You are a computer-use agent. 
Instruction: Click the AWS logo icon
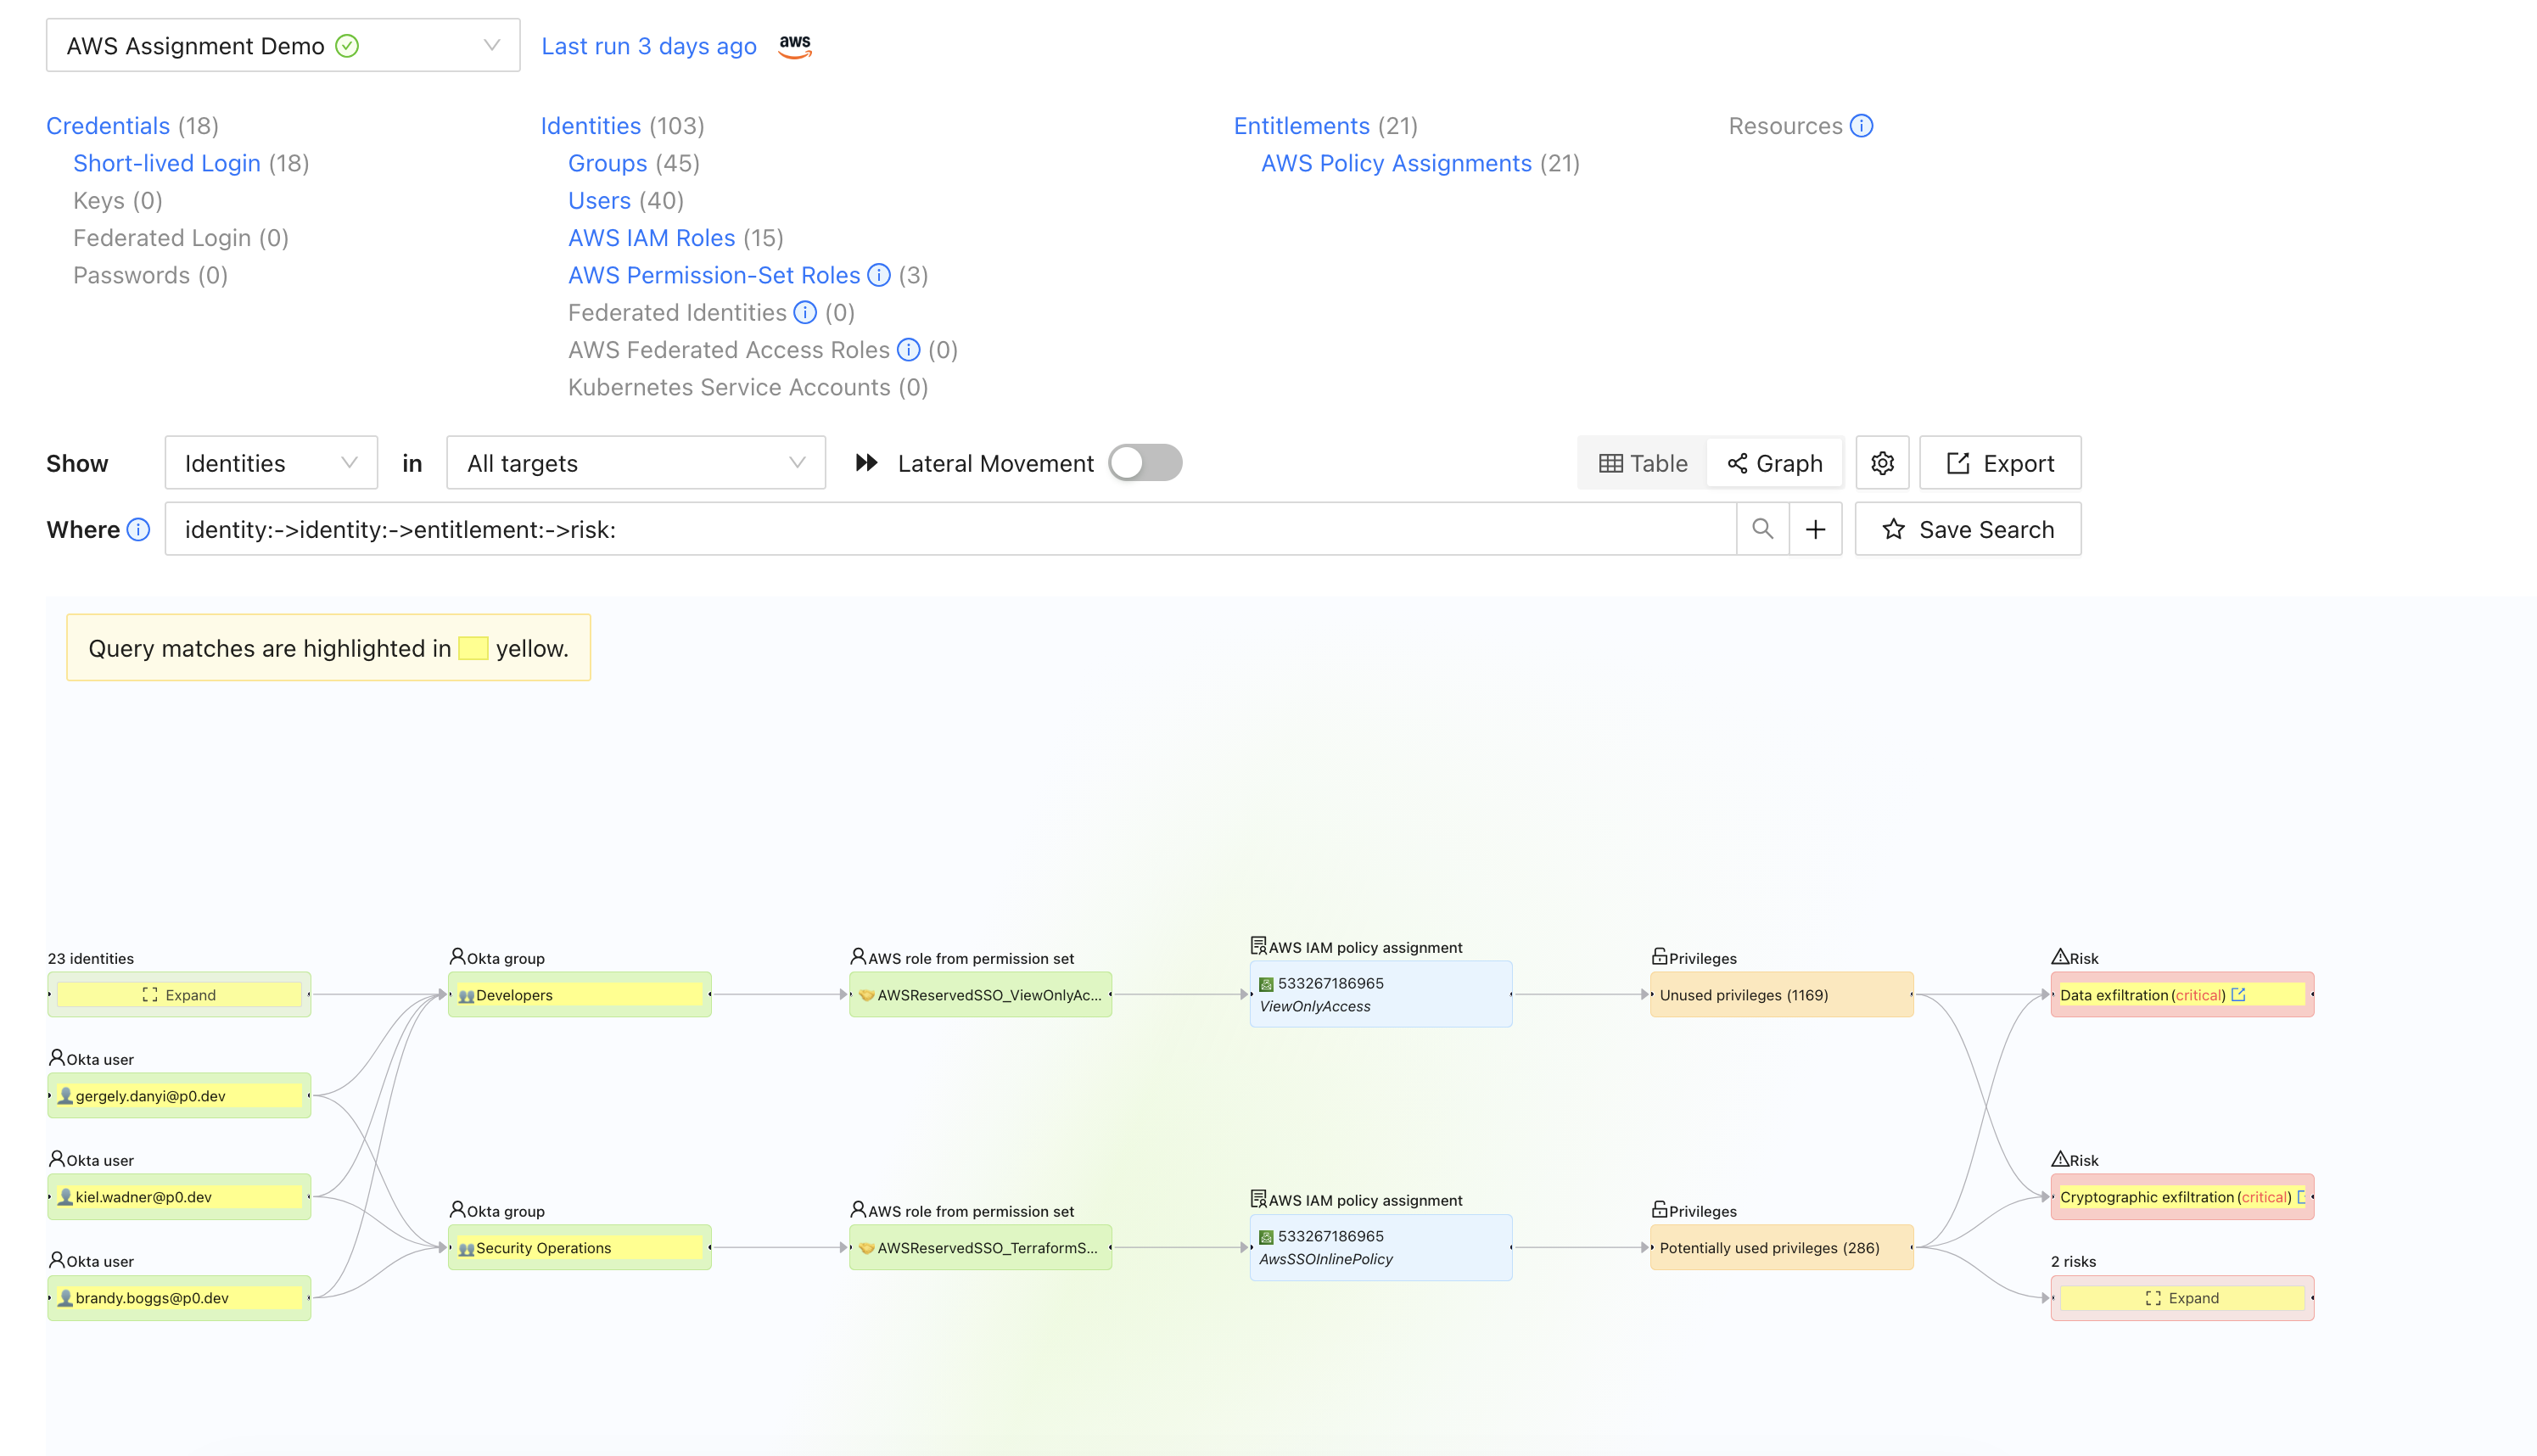point(795,46)
